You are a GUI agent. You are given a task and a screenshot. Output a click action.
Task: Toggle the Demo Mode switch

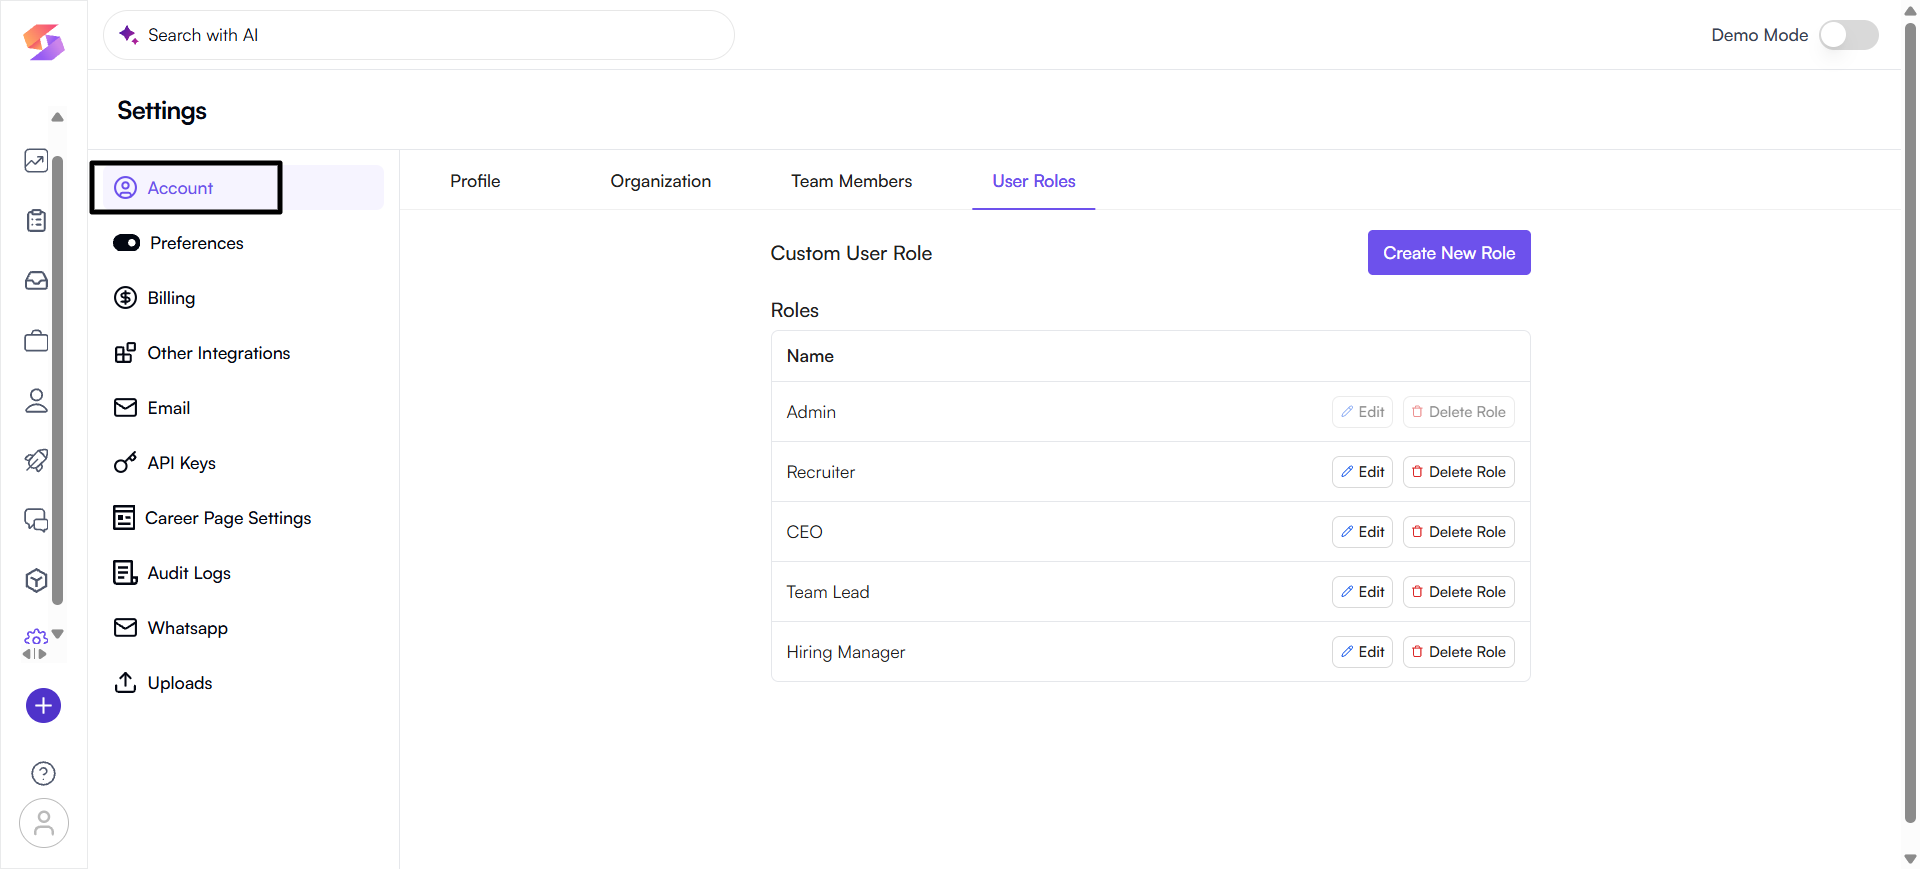point(1847,35)
